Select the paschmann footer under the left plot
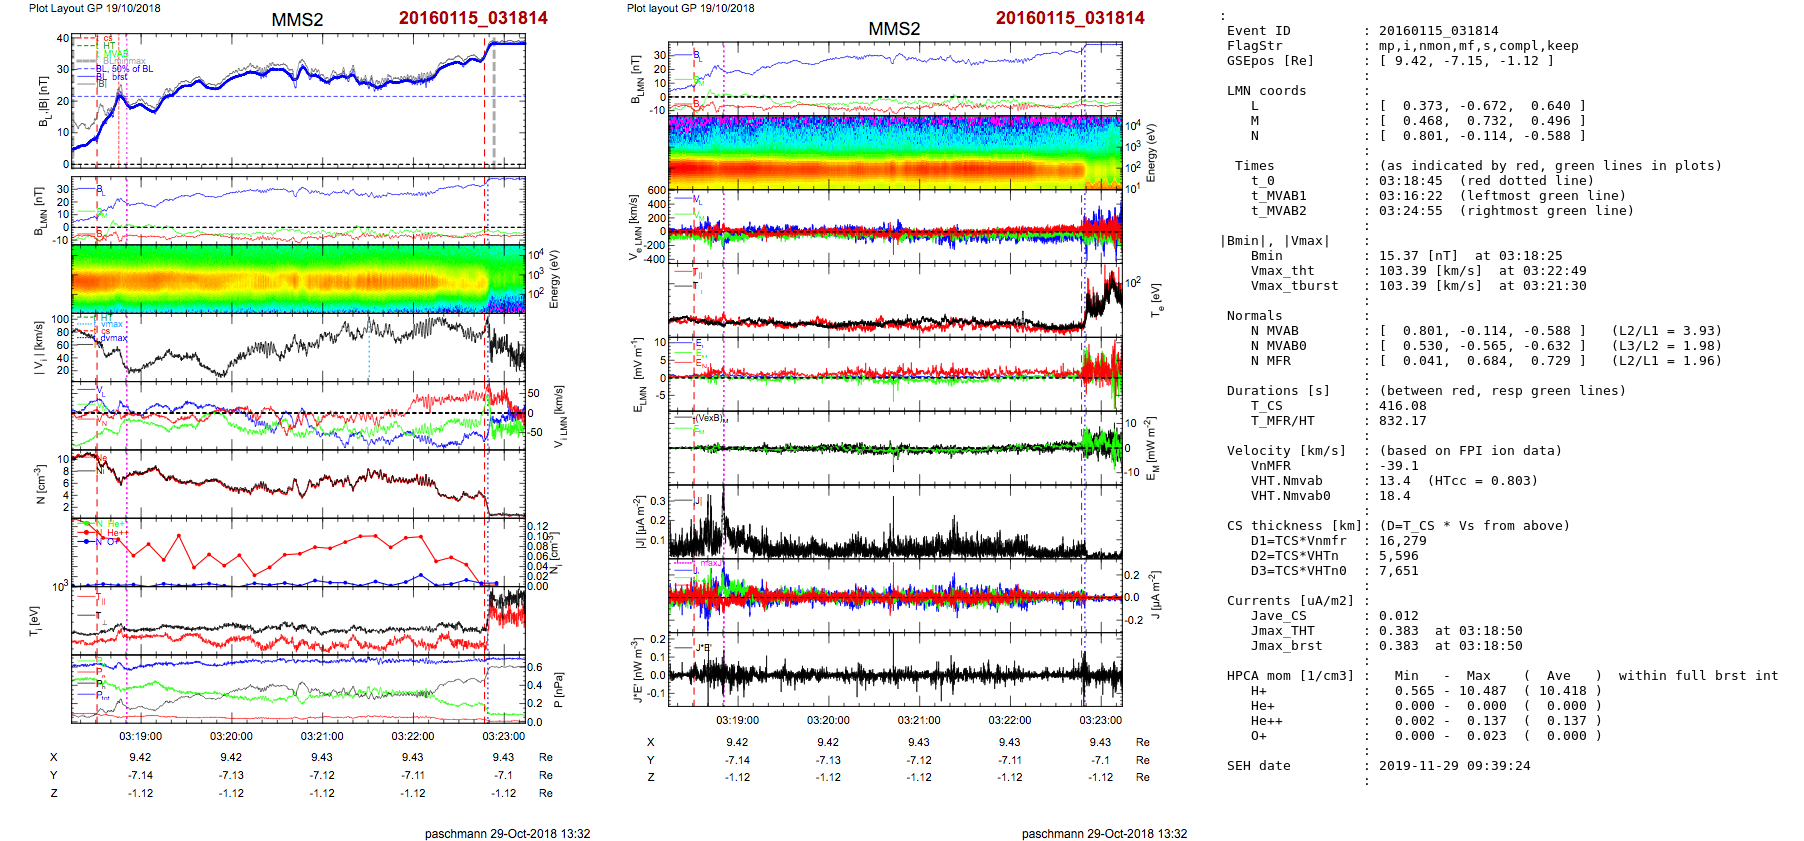Image resolution: width=1804 pixels, height=841 pixels. pos(507,833)
